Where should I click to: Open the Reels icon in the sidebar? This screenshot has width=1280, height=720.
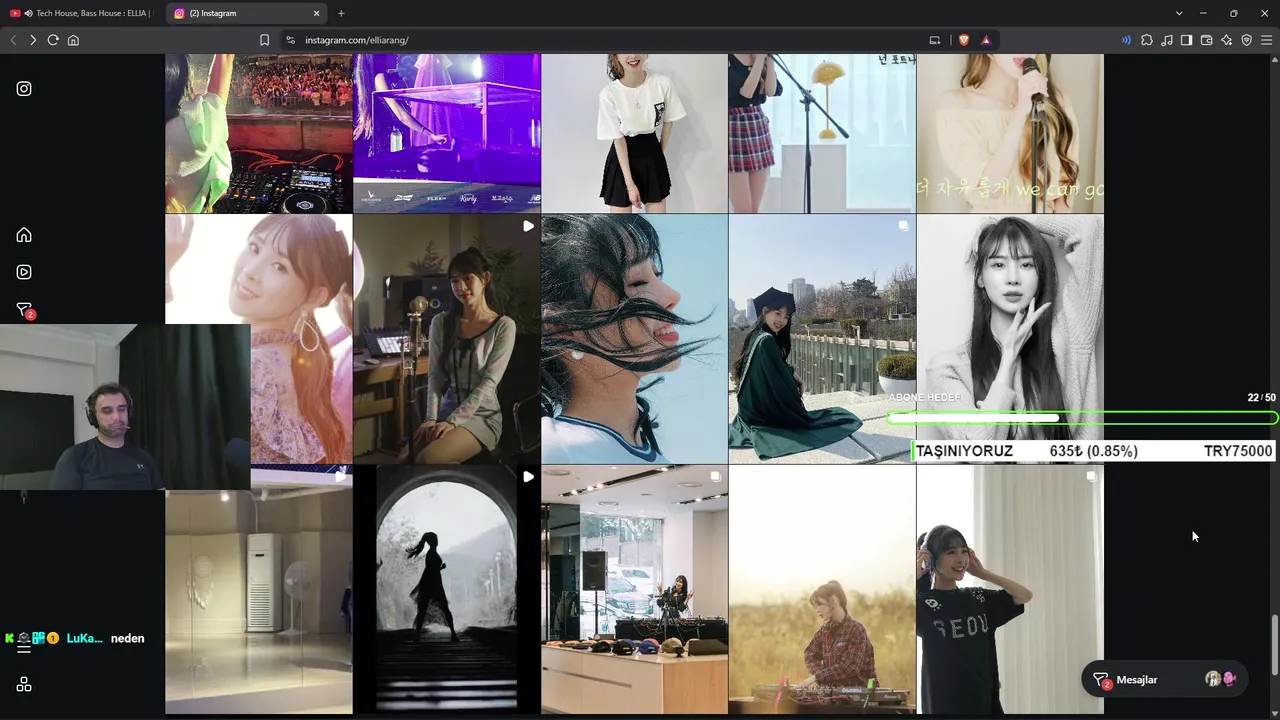click(x=24, y=272)
